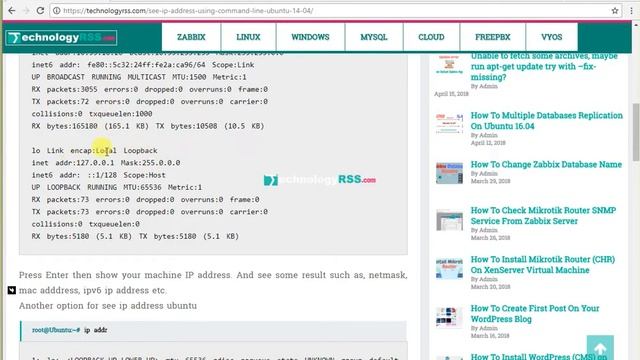Image resolution: width=640 pixels, height=360 pixels.
Task: Click thumbnail of Mikrotik XenServer article
Action: tap(449, 269)
